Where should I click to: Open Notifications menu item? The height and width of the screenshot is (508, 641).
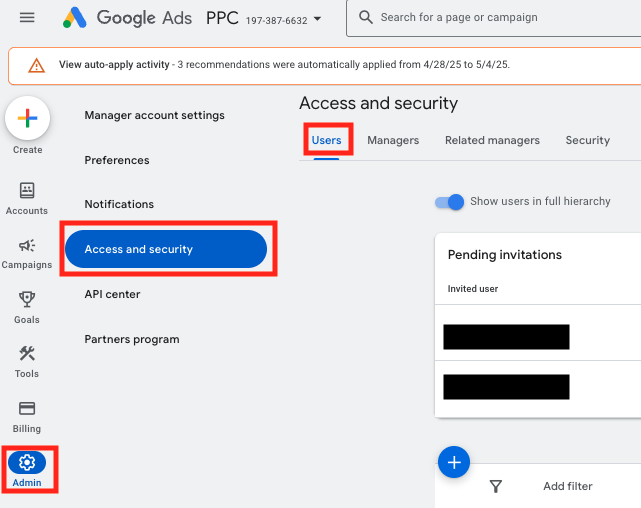pos(119,204)
